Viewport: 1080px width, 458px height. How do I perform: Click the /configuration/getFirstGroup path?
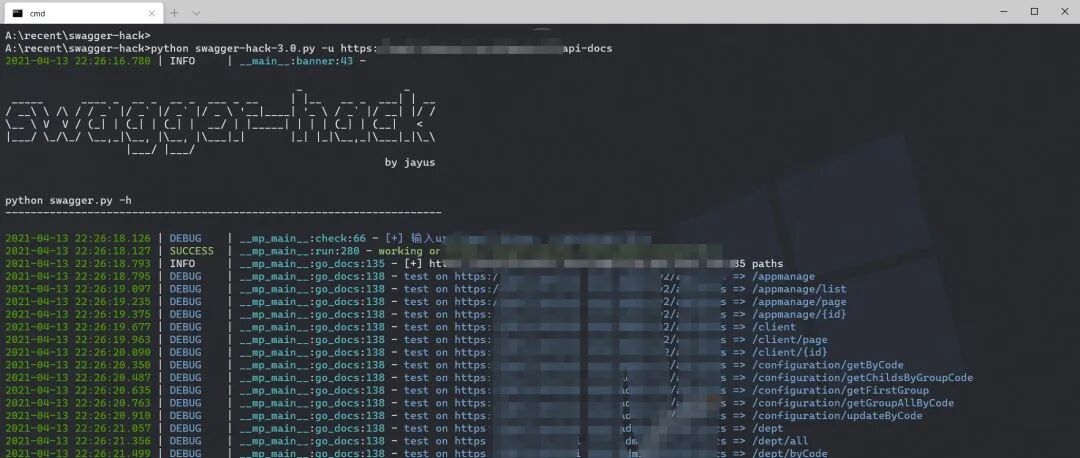point(840,391)
